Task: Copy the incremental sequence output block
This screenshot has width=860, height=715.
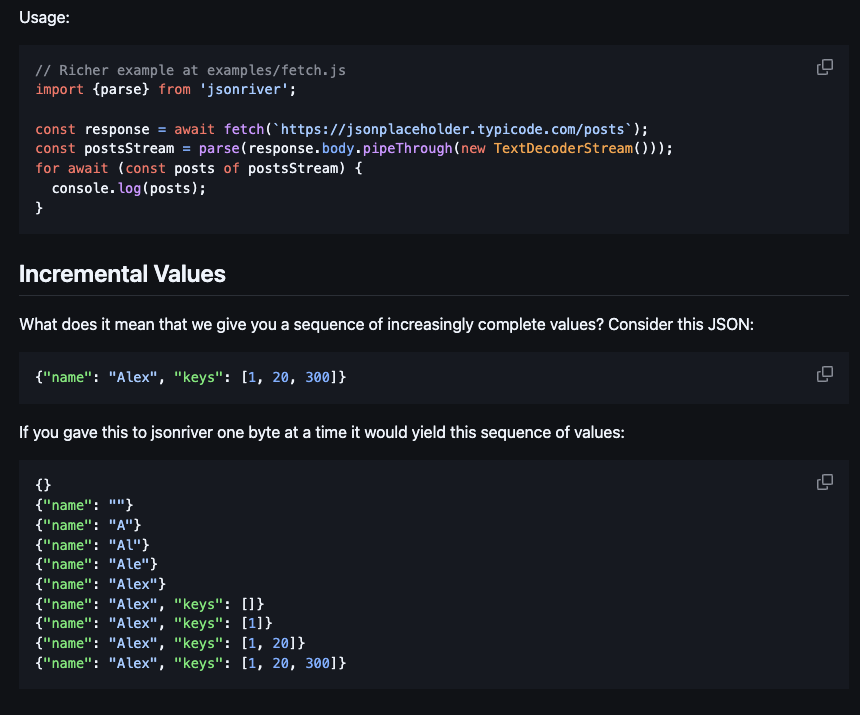Action: click(x=825, y=482)
